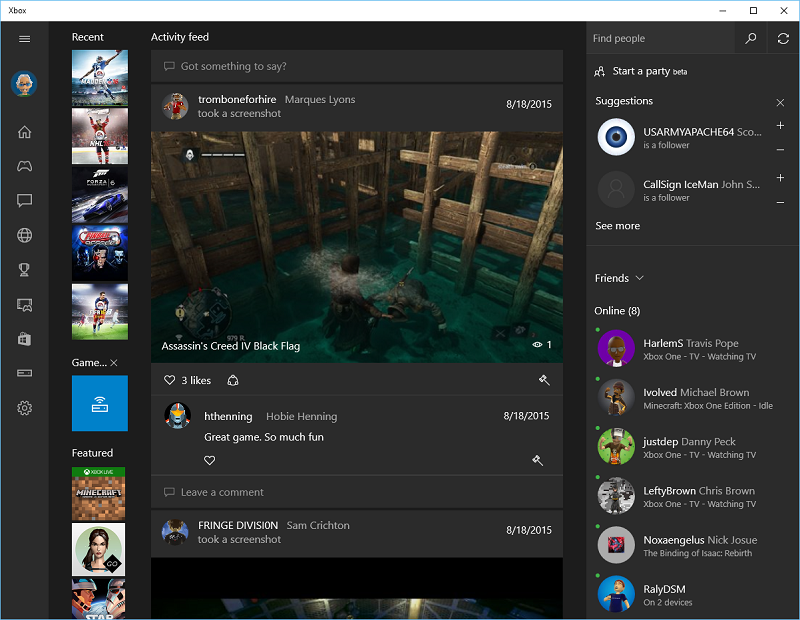800x620 pixels.
Task: Add USARMYAPACHE64 as a friend
Action: pos(780,126)
